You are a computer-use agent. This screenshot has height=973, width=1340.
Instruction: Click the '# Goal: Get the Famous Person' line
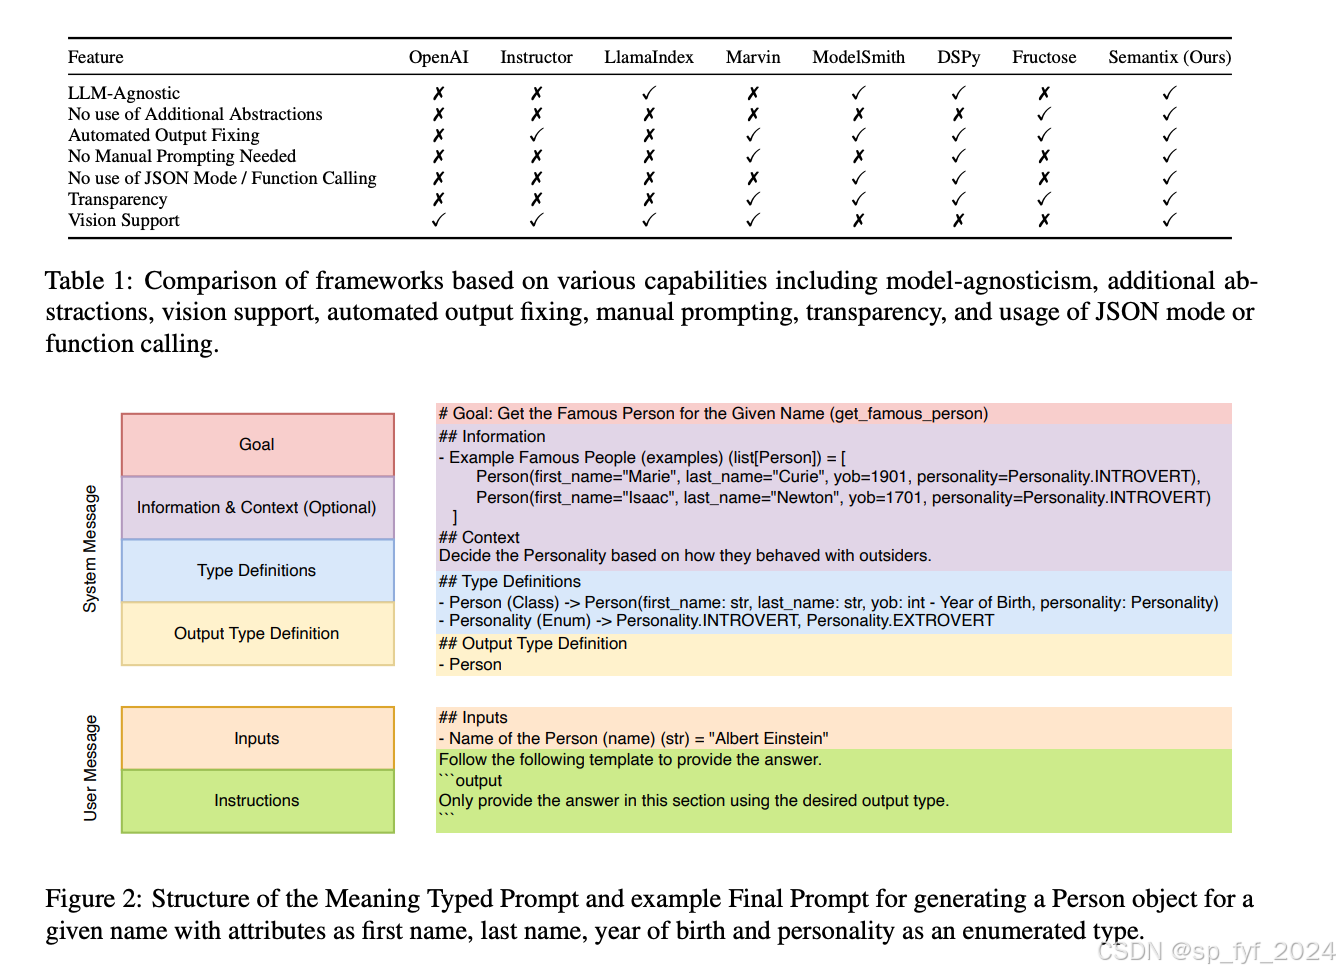(713, 414)
